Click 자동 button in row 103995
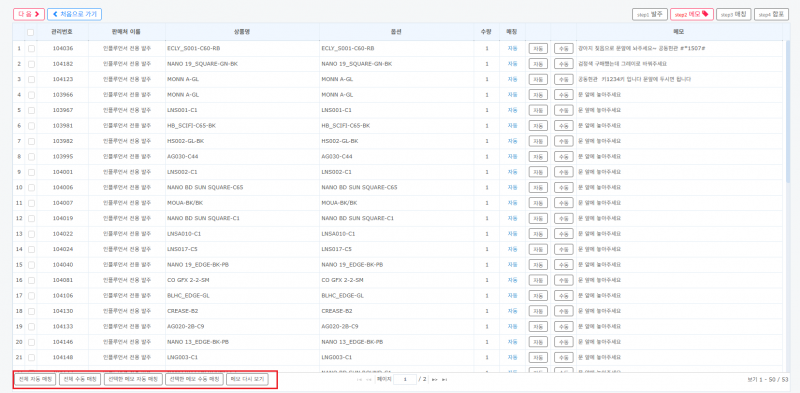The width and height of the screenshot is (800, 393). (x=538, y=157)
